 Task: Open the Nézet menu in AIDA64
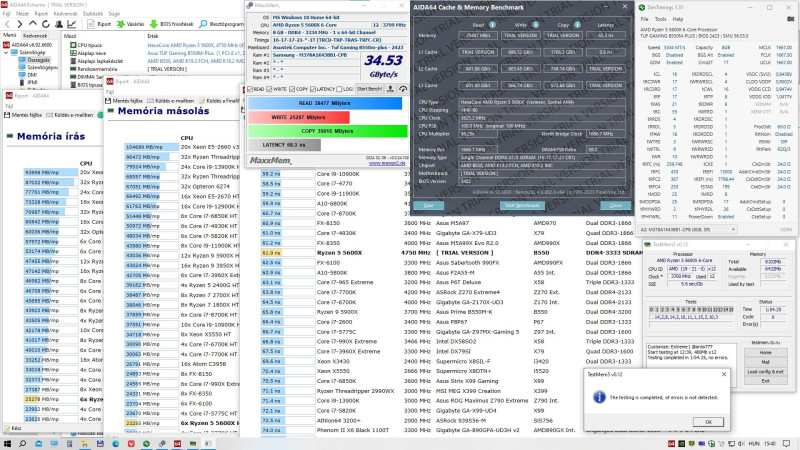pyautogui.click(x=22, y=14)
